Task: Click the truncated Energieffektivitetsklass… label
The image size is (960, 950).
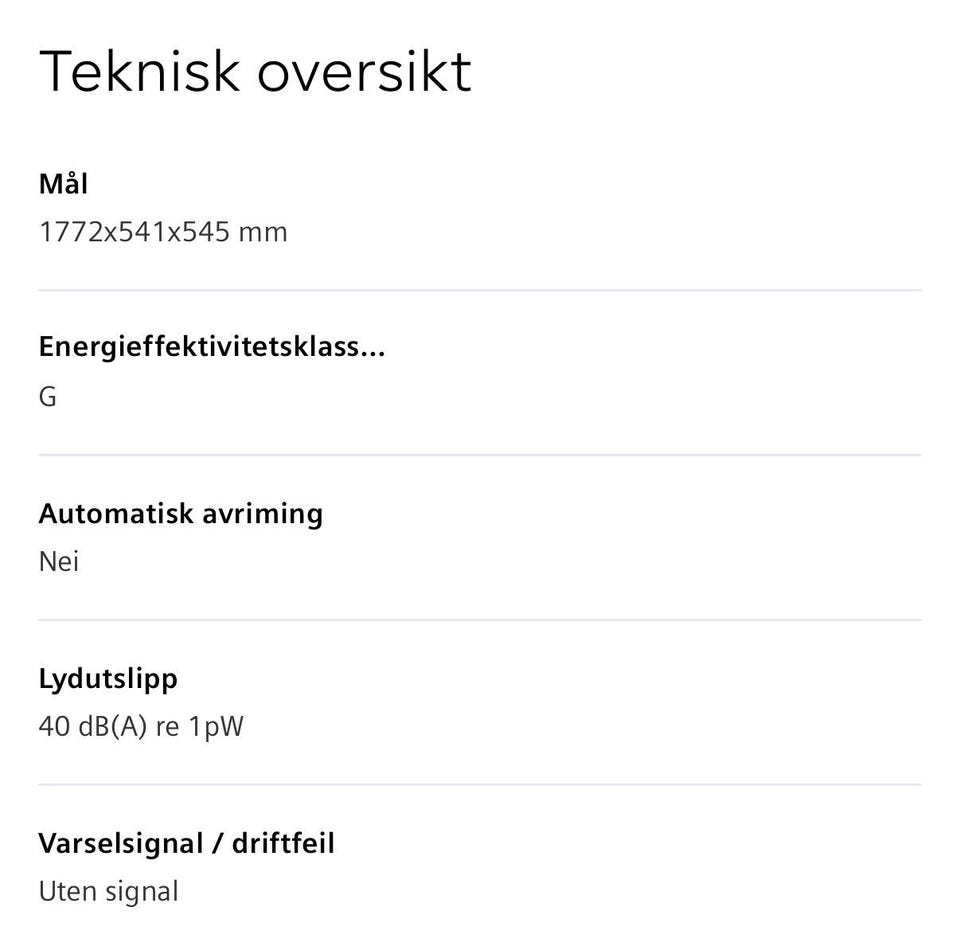Action: pyautogui.click(x=212, y=347)
